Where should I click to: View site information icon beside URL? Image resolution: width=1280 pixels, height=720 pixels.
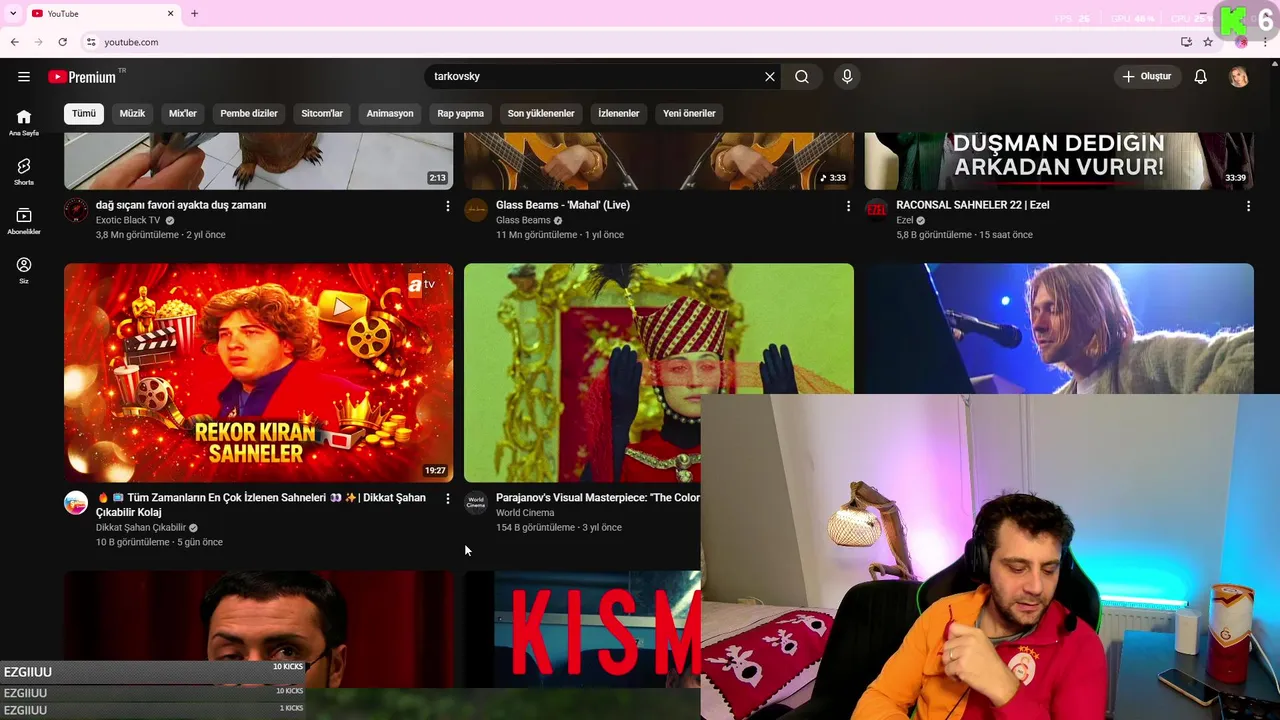[91, 42]
